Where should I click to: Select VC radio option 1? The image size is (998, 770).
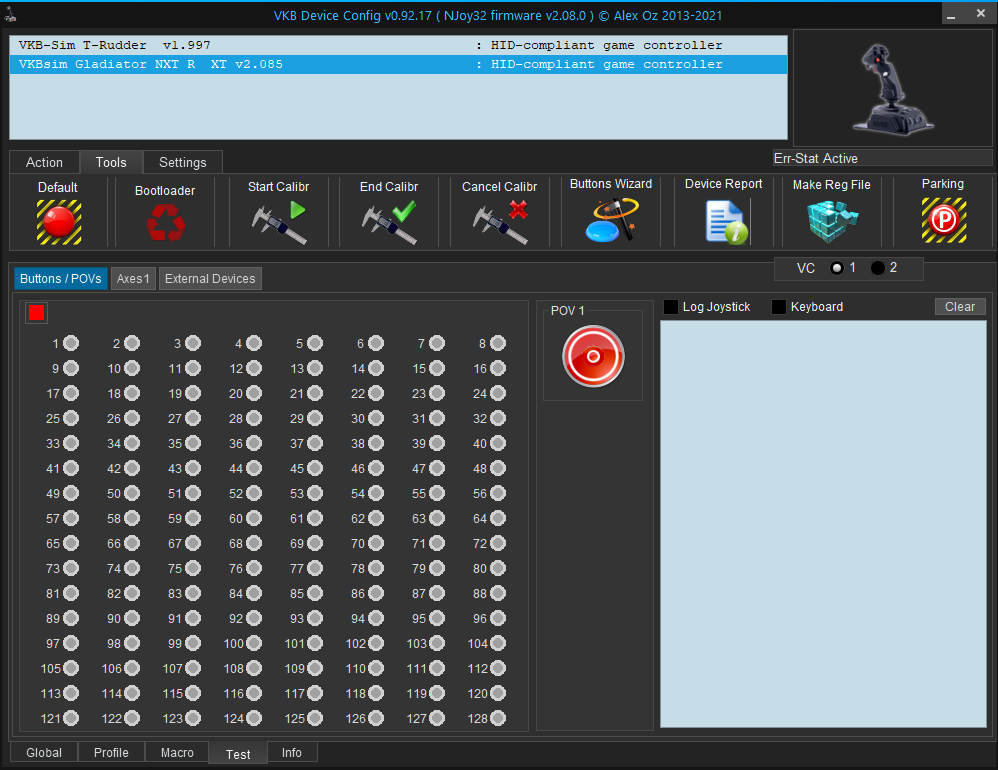pos(837,268)
